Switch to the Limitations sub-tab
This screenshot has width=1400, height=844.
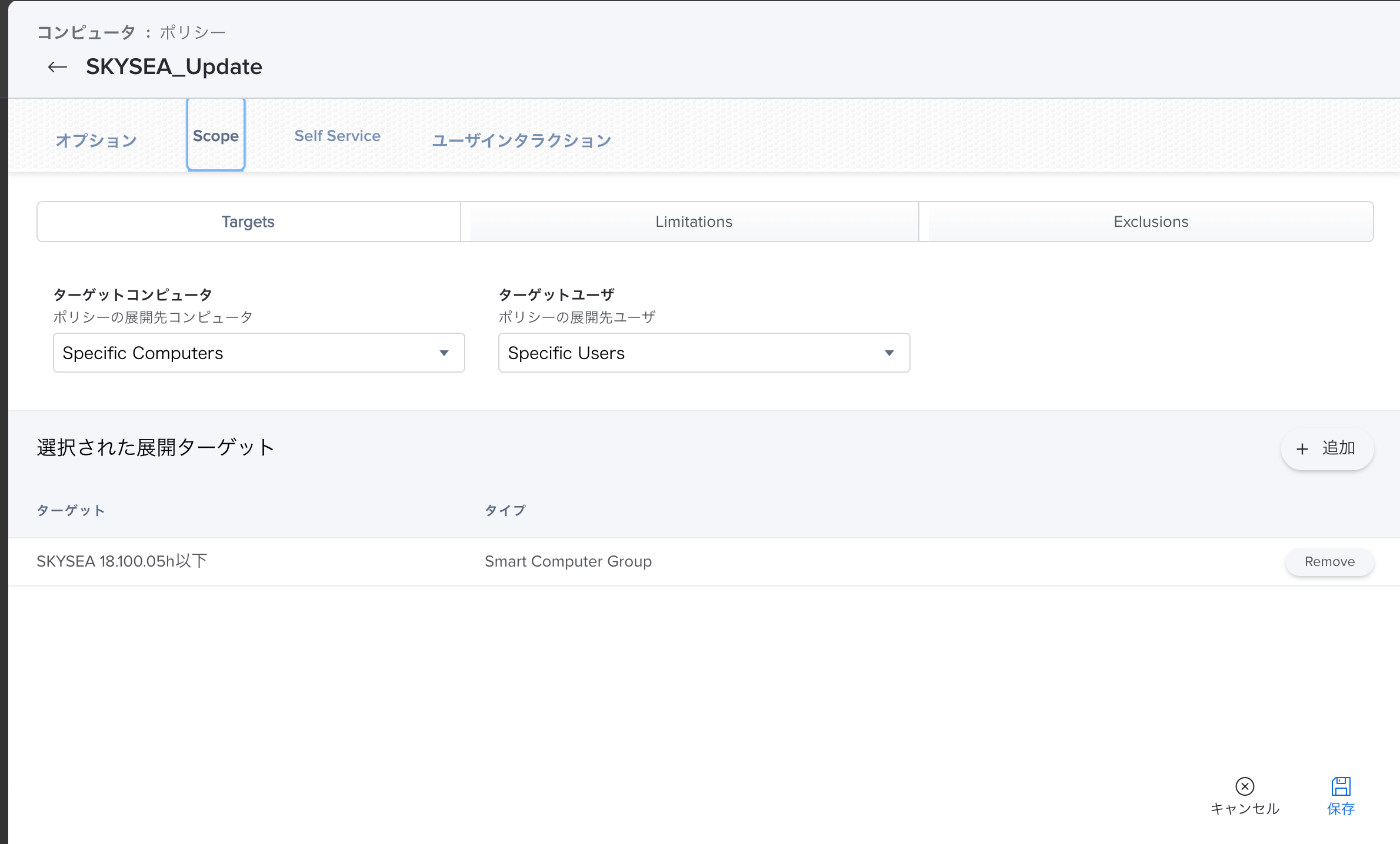(694, 222)
